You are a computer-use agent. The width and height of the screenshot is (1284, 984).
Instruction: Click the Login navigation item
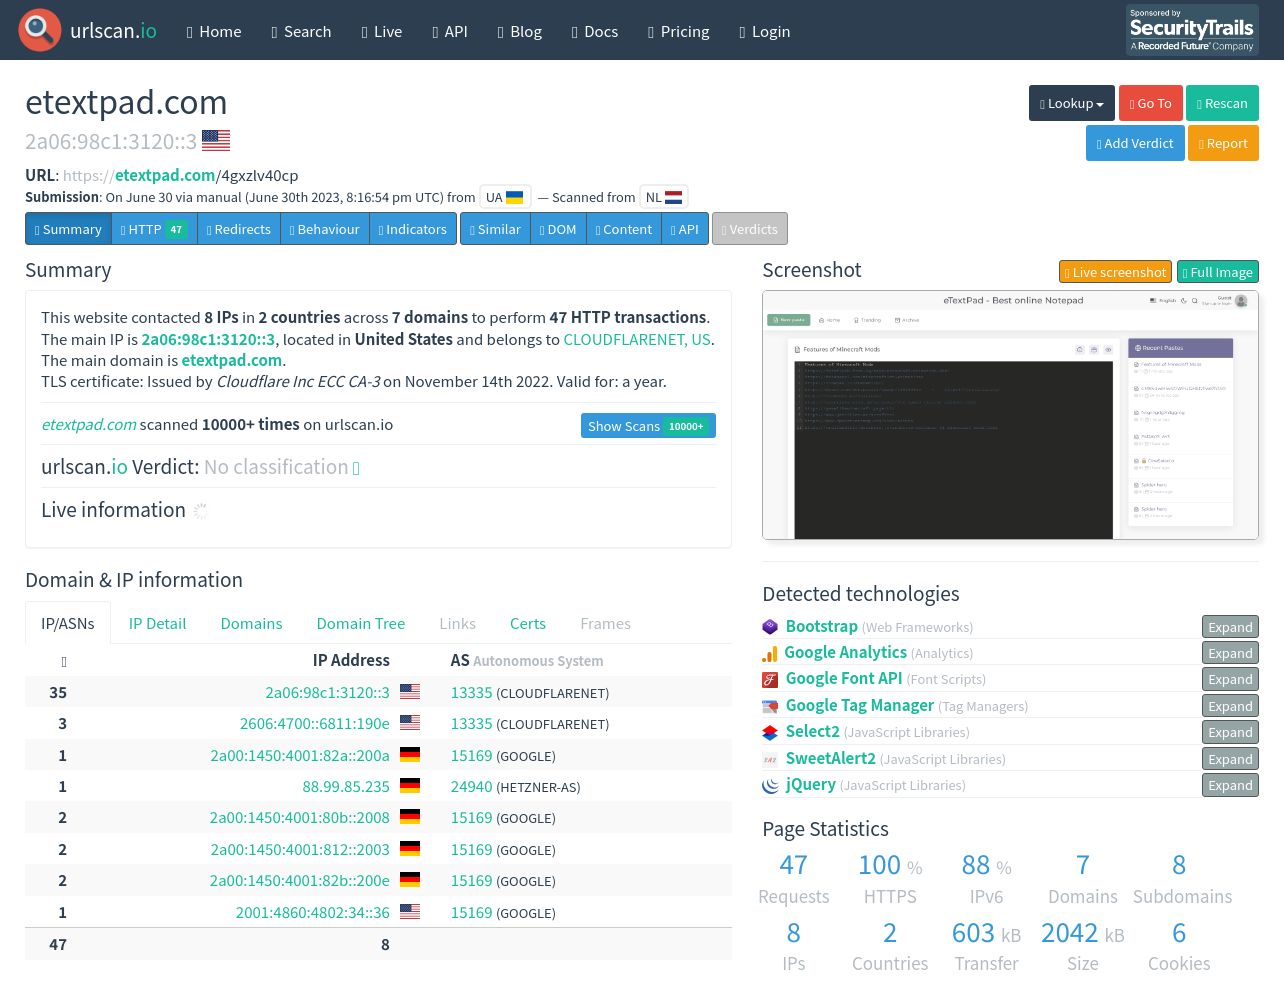pos(765,31)
